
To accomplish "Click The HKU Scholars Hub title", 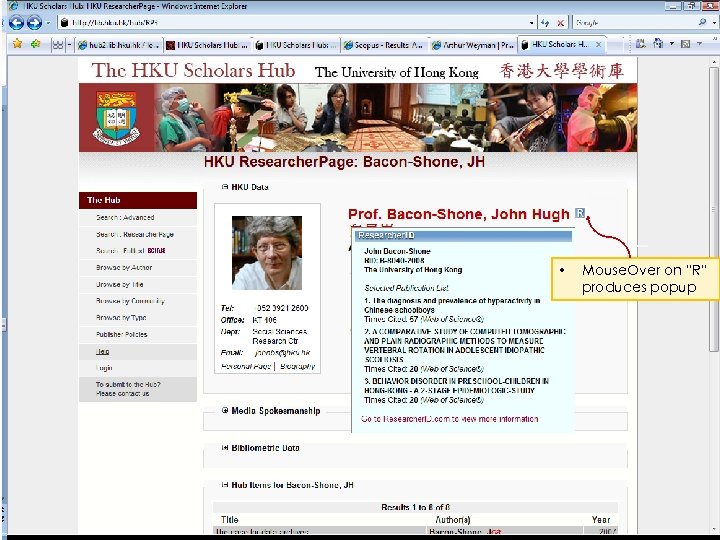I will (193, 70).
